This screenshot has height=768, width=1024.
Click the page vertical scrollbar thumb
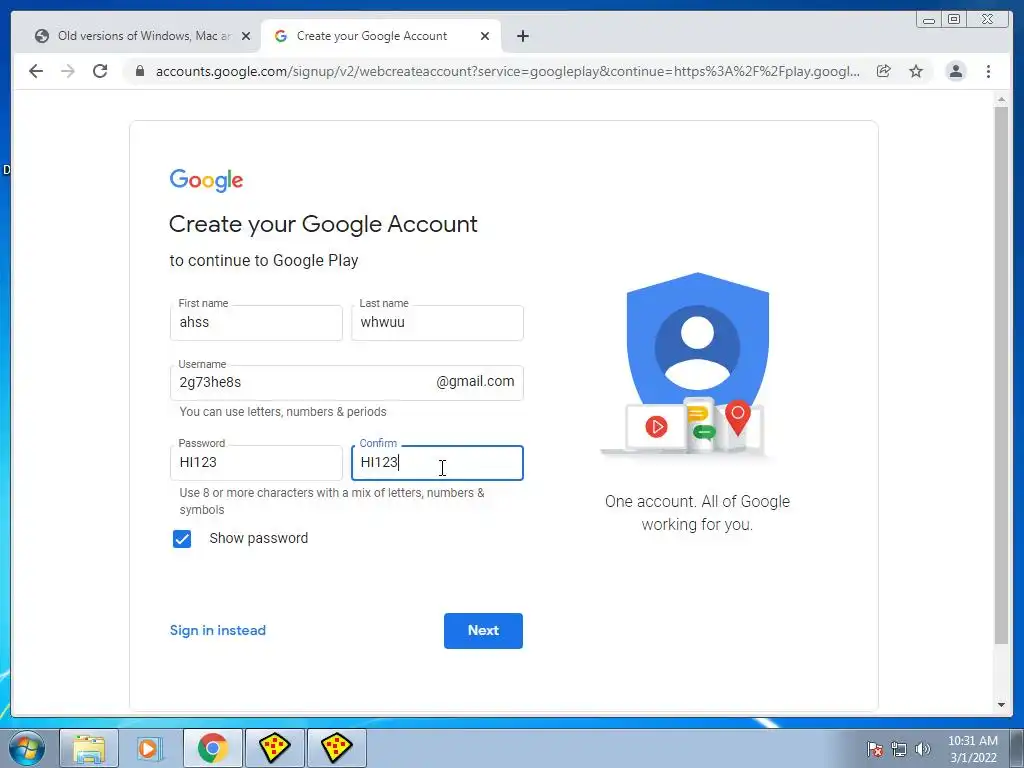point(1001,376)
